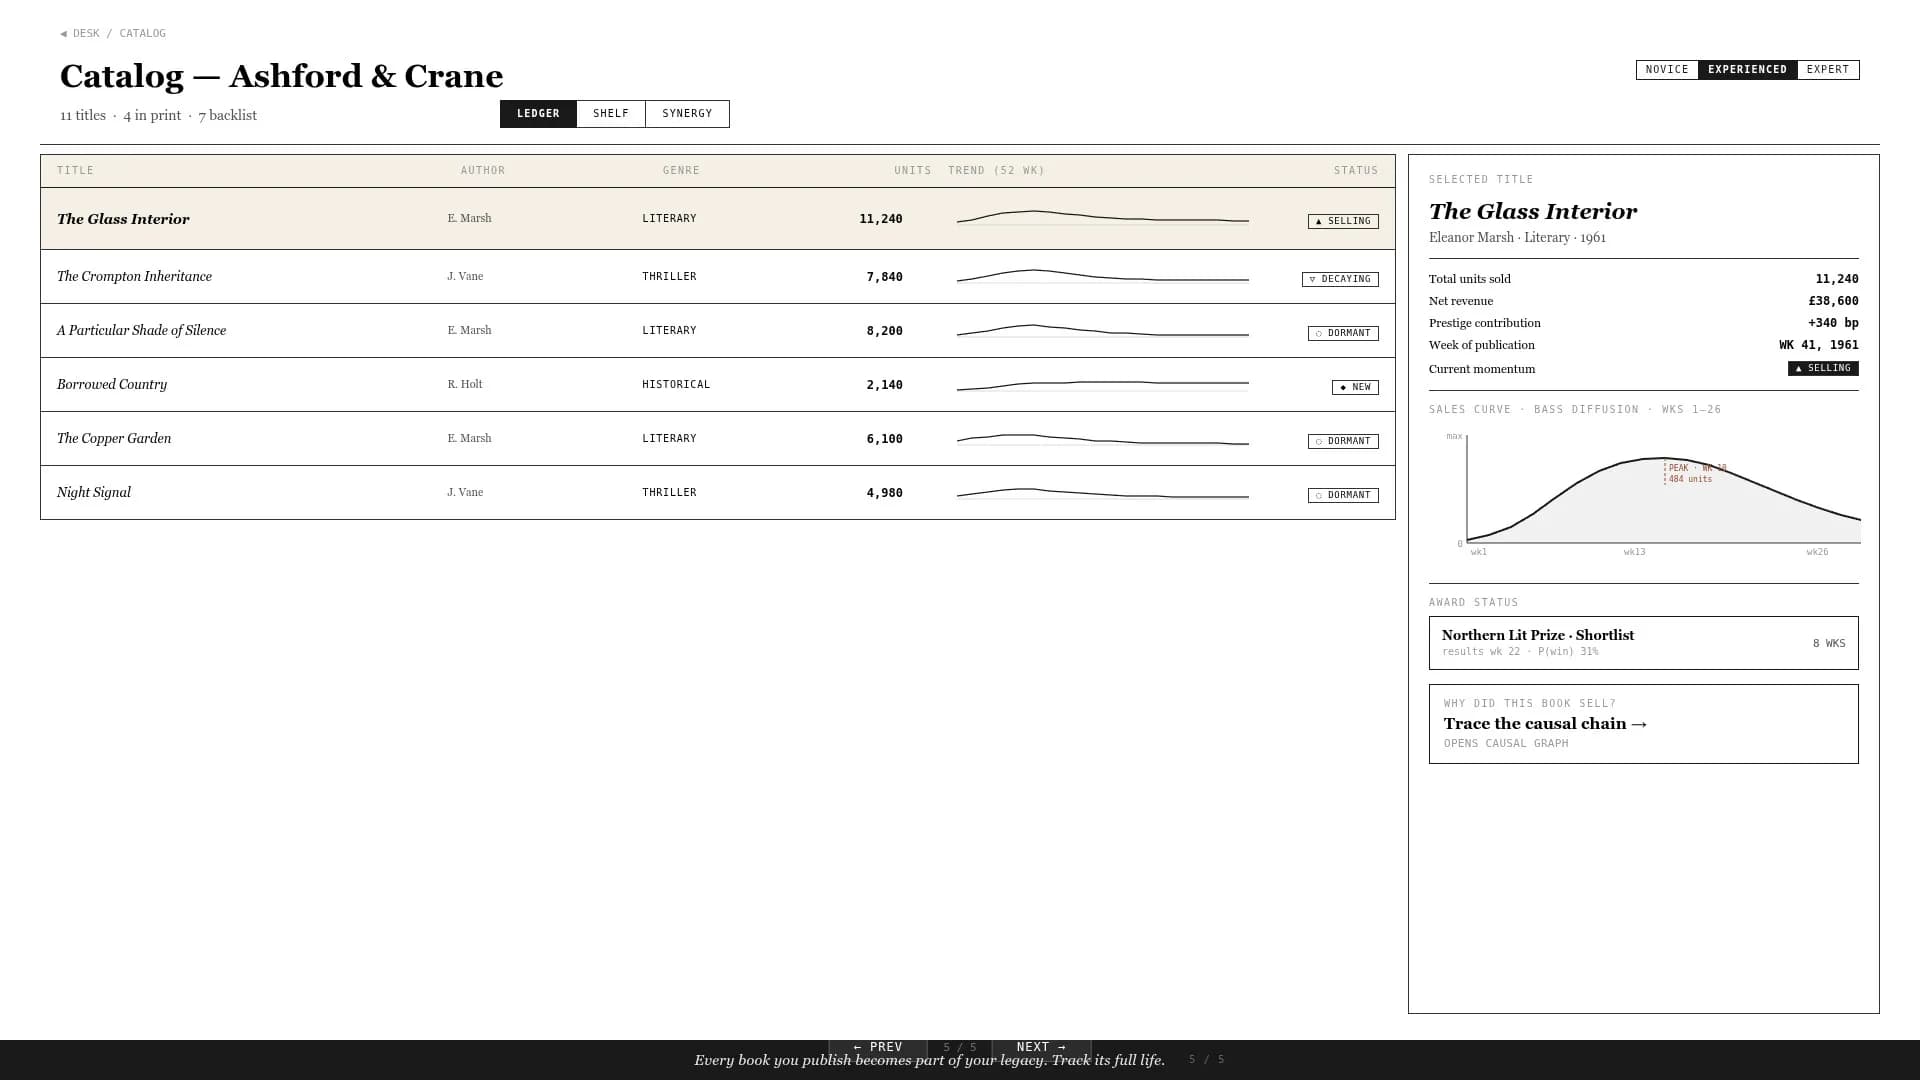Click the Status column header

pyautogui.click(x=1356, y=171)
